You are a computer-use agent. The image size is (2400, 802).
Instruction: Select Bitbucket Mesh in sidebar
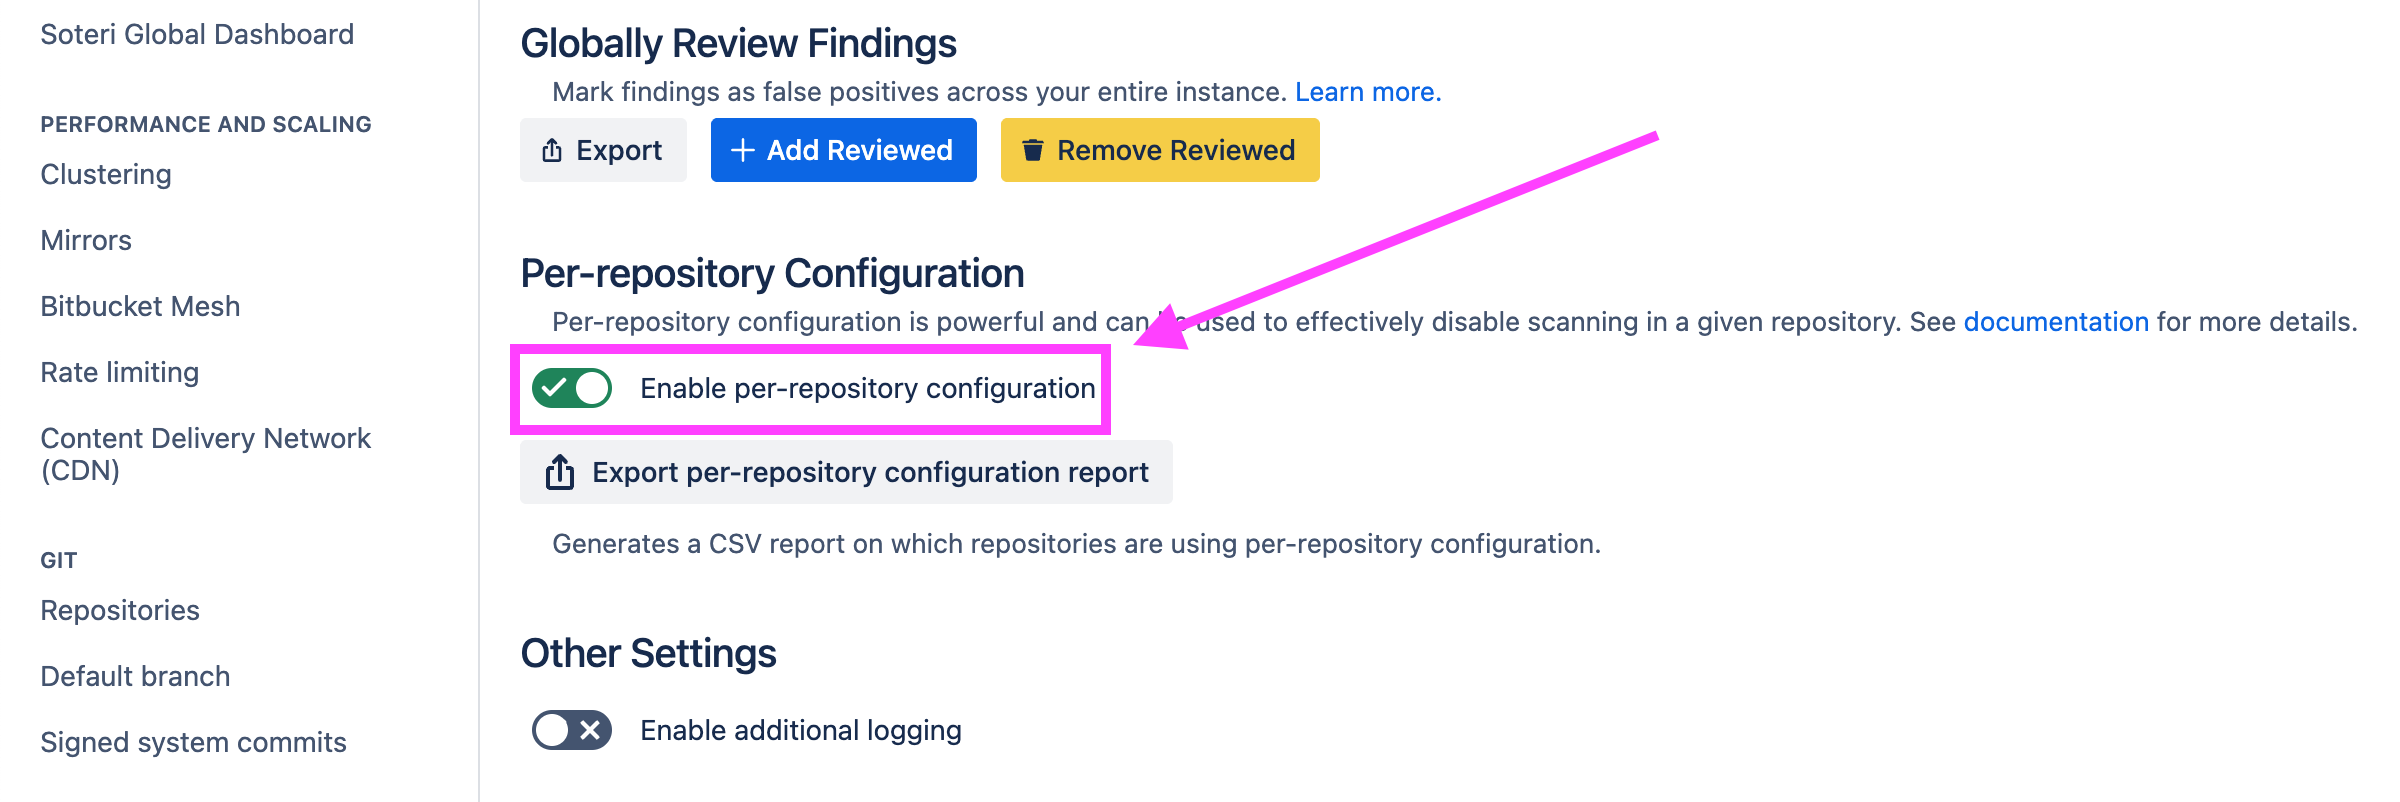140,306
